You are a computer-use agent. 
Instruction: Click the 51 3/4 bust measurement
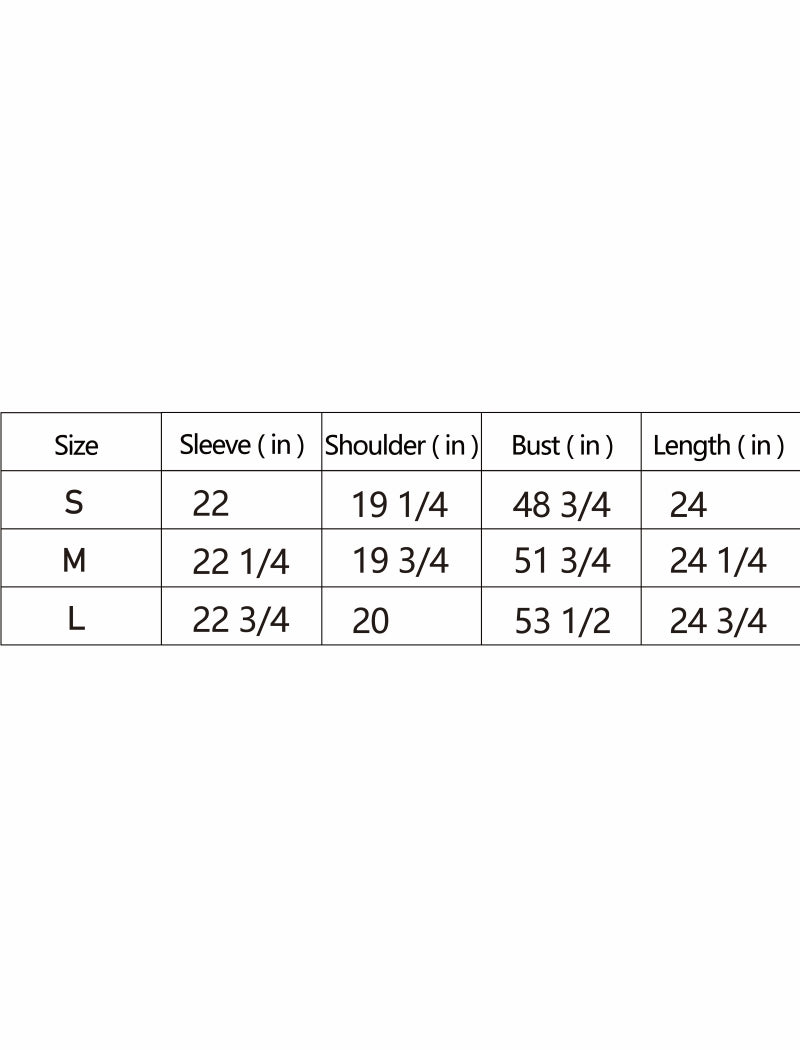point(561,562)
